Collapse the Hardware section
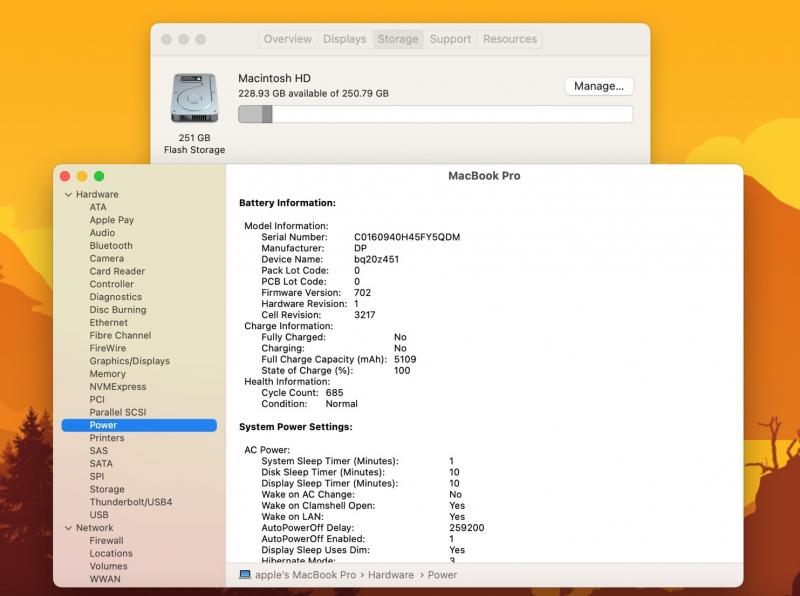Viewport: 800px width, 596px height. pos(68,194)
